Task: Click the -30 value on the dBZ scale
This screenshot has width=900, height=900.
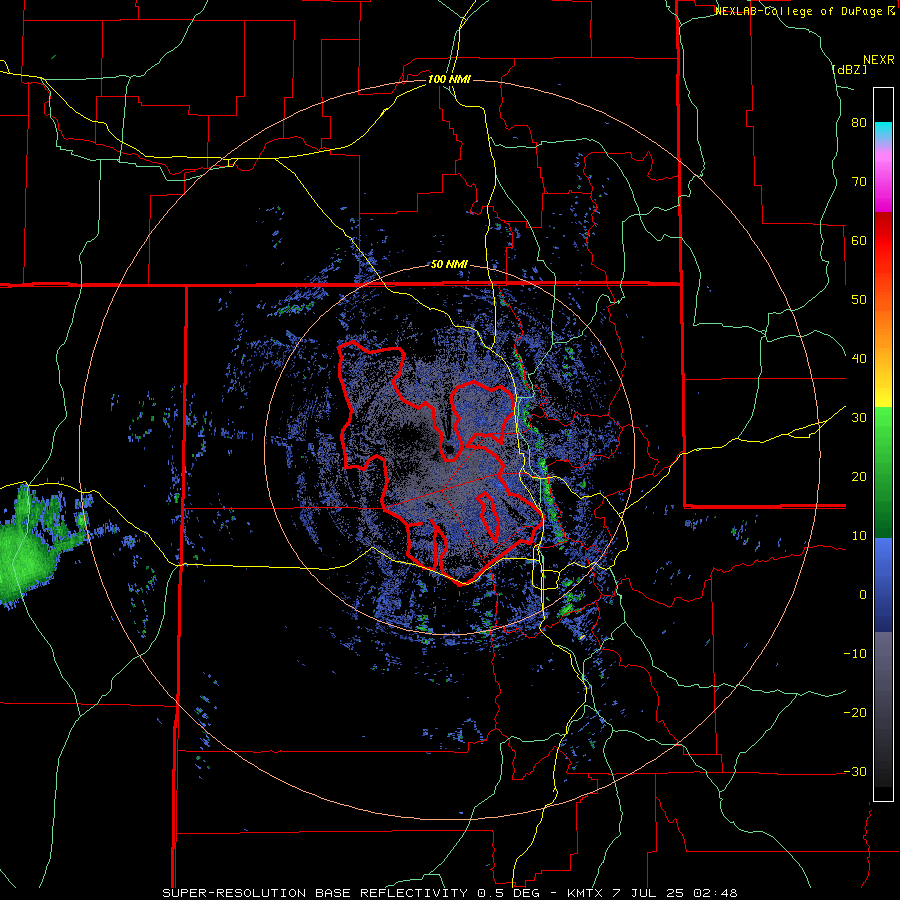Action: (855, 771)
